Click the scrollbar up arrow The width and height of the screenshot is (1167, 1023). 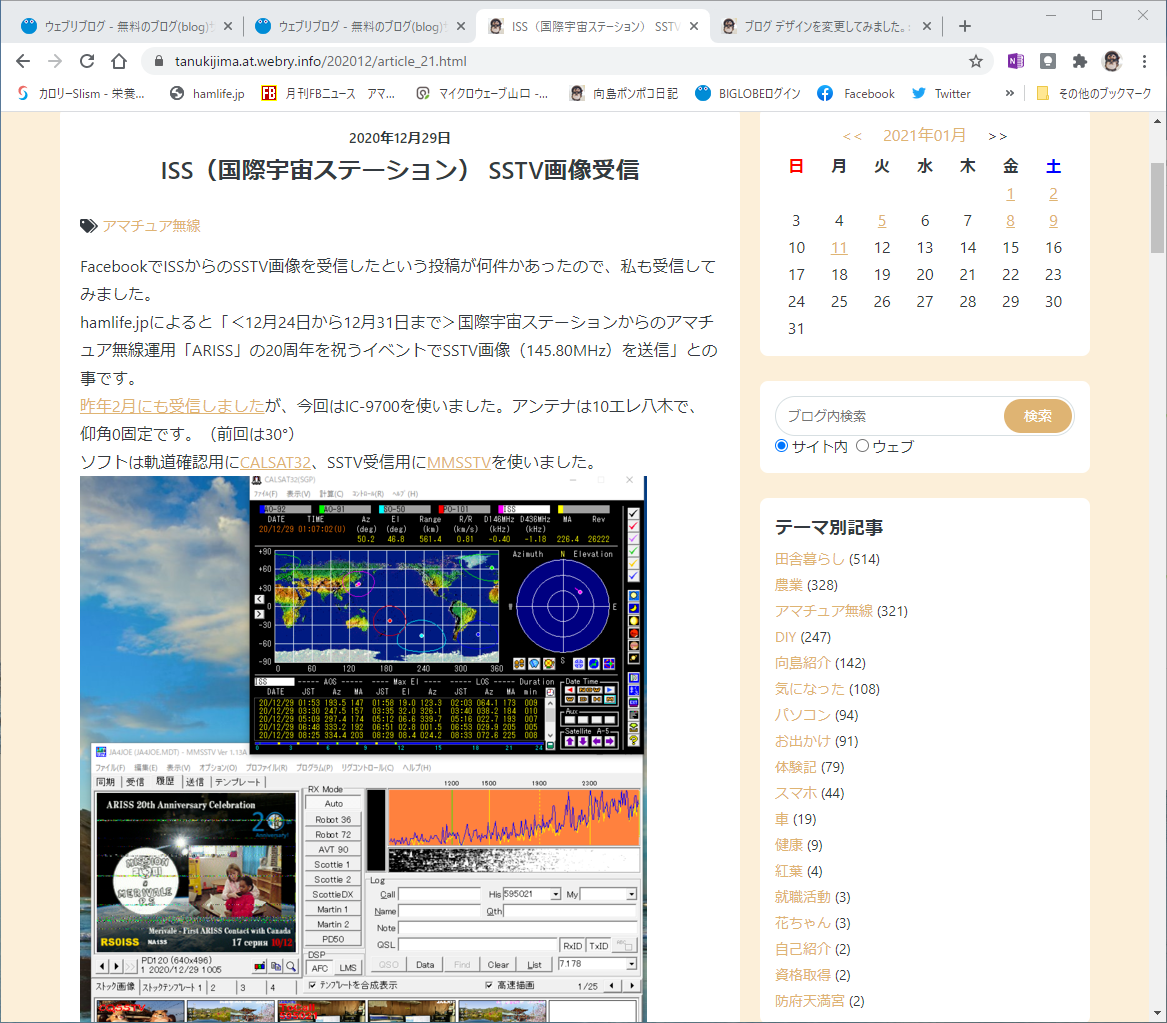click(1157, 121)
